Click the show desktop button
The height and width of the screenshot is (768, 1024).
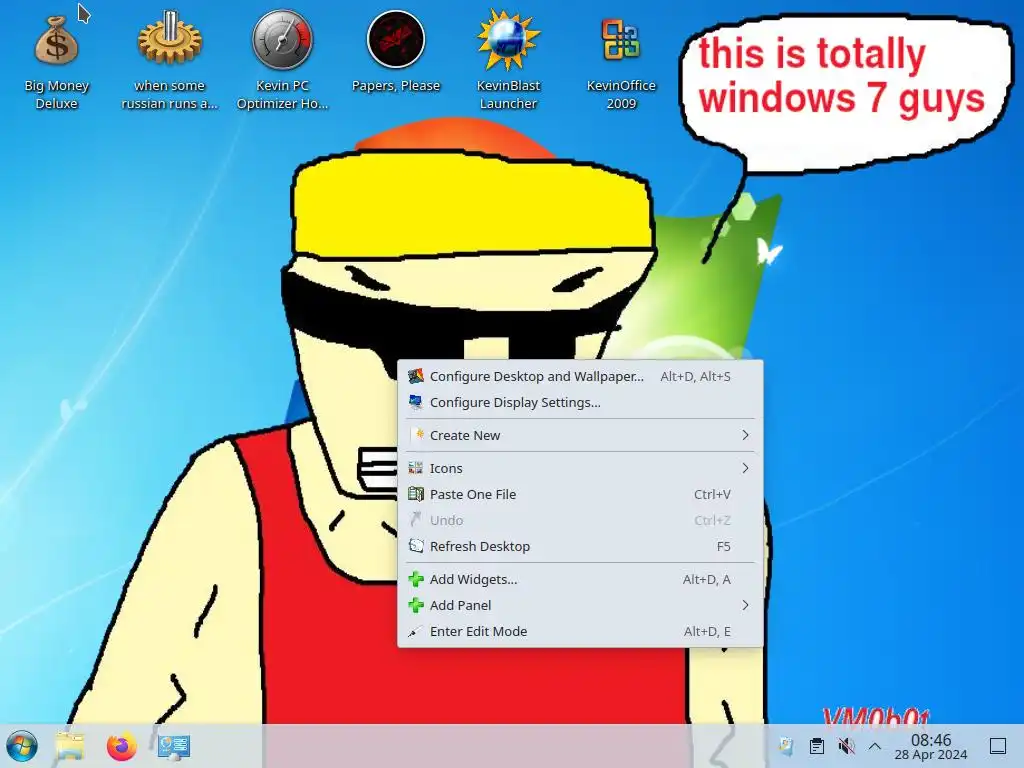[998, 746]
